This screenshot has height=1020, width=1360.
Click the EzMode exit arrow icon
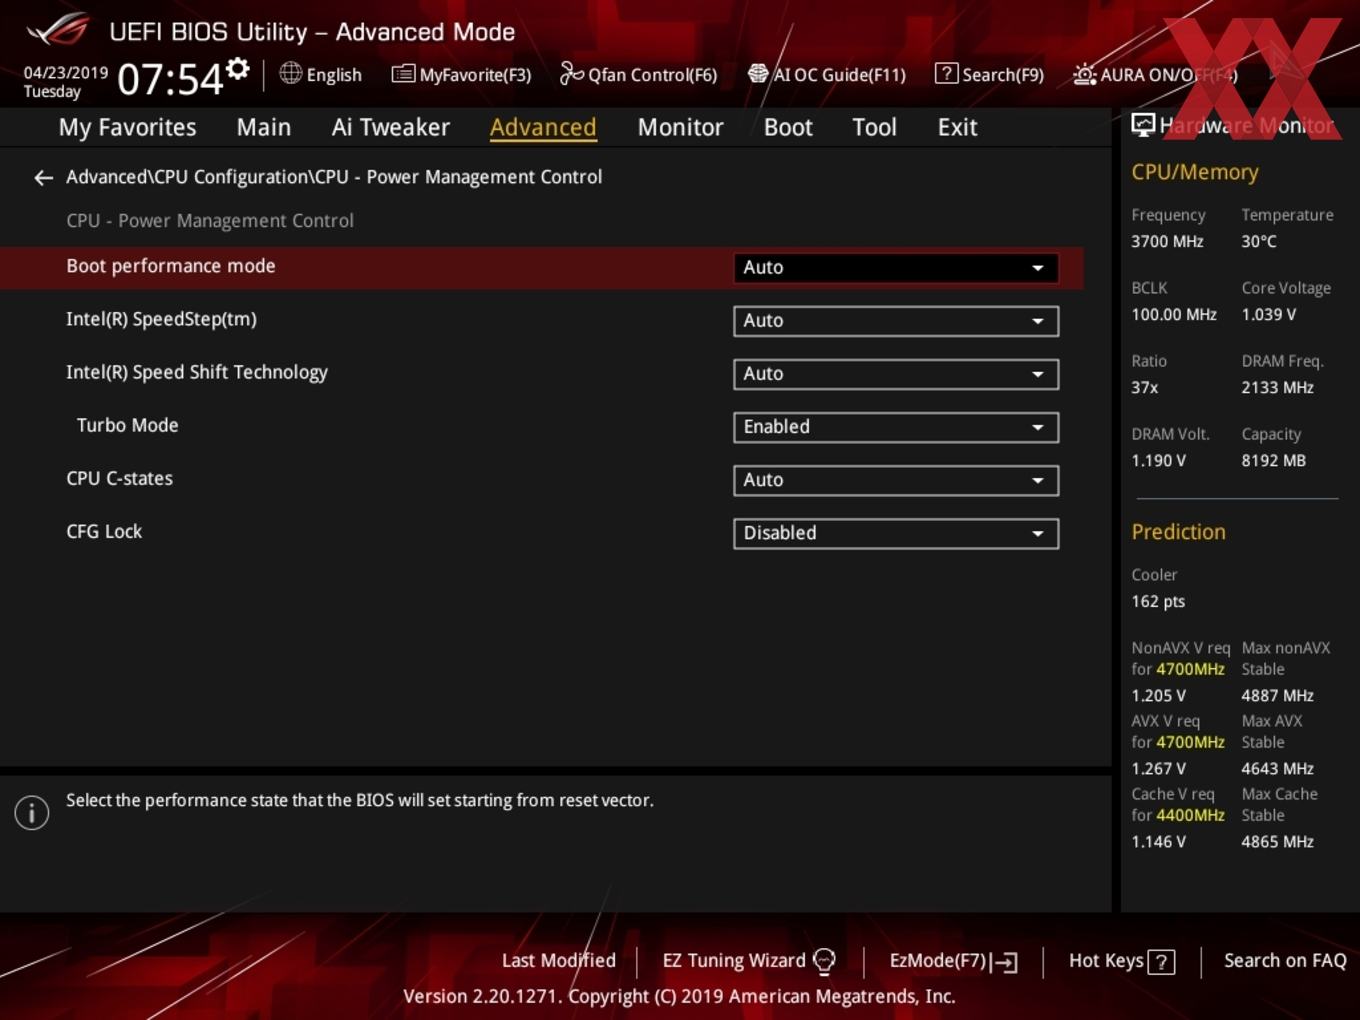1005,962
